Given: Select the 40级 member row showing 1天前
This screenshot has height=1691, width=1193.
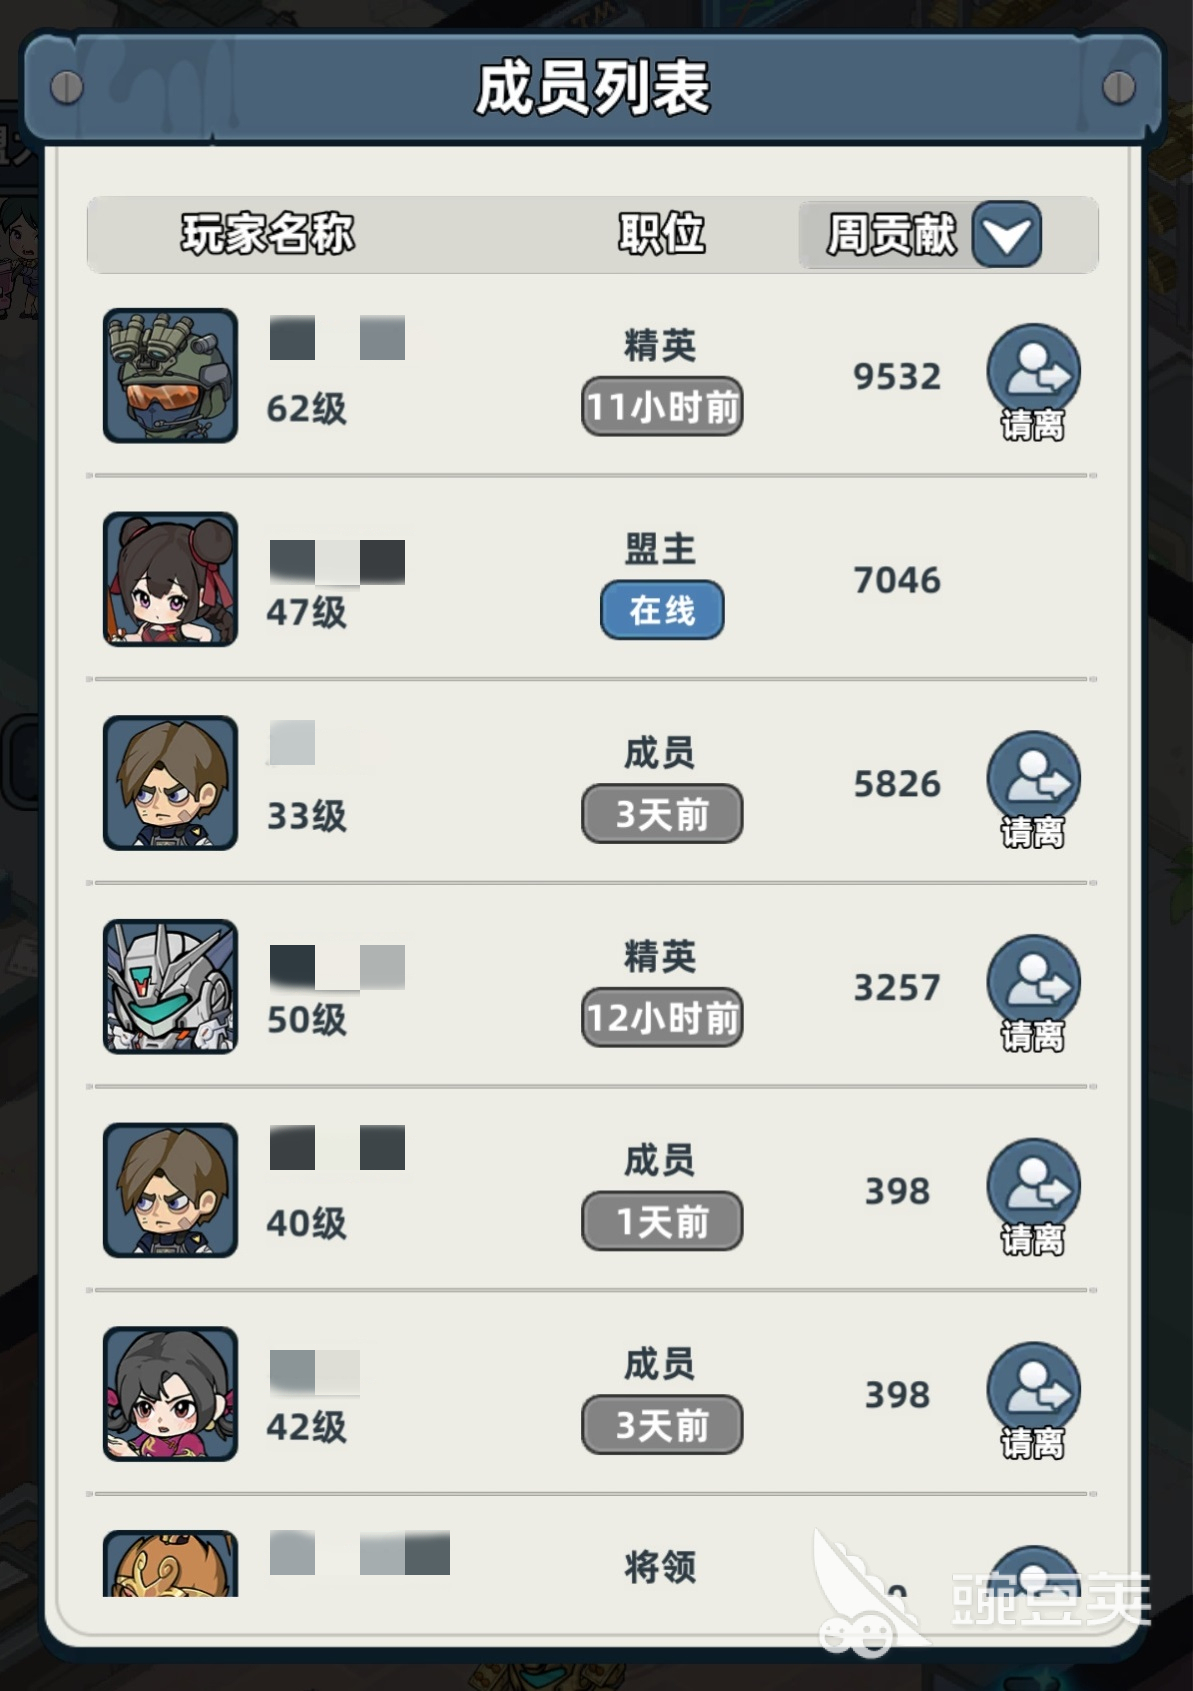Looking at the screenshot, I should point(592,1190).
